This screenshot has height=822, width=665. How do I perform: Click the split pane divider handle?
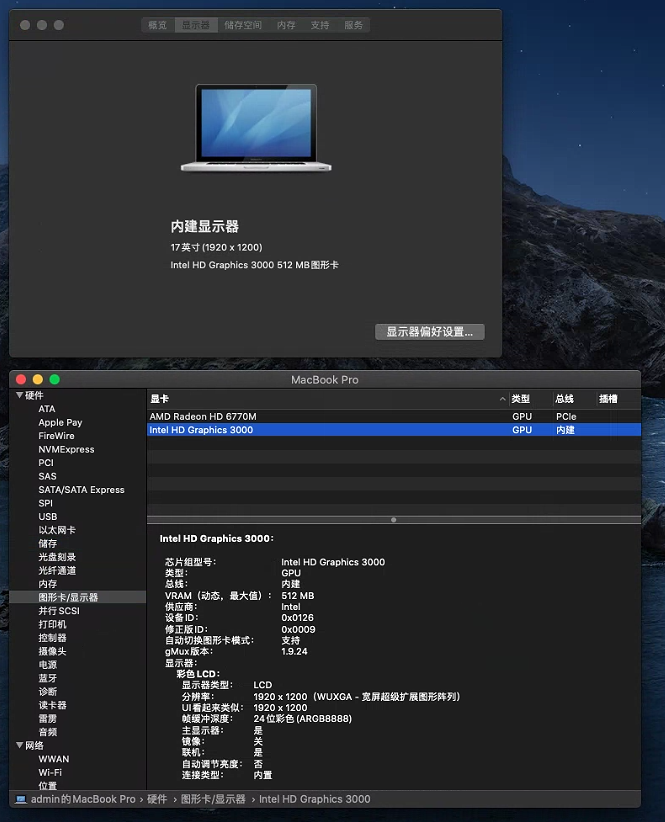(393, 520)
